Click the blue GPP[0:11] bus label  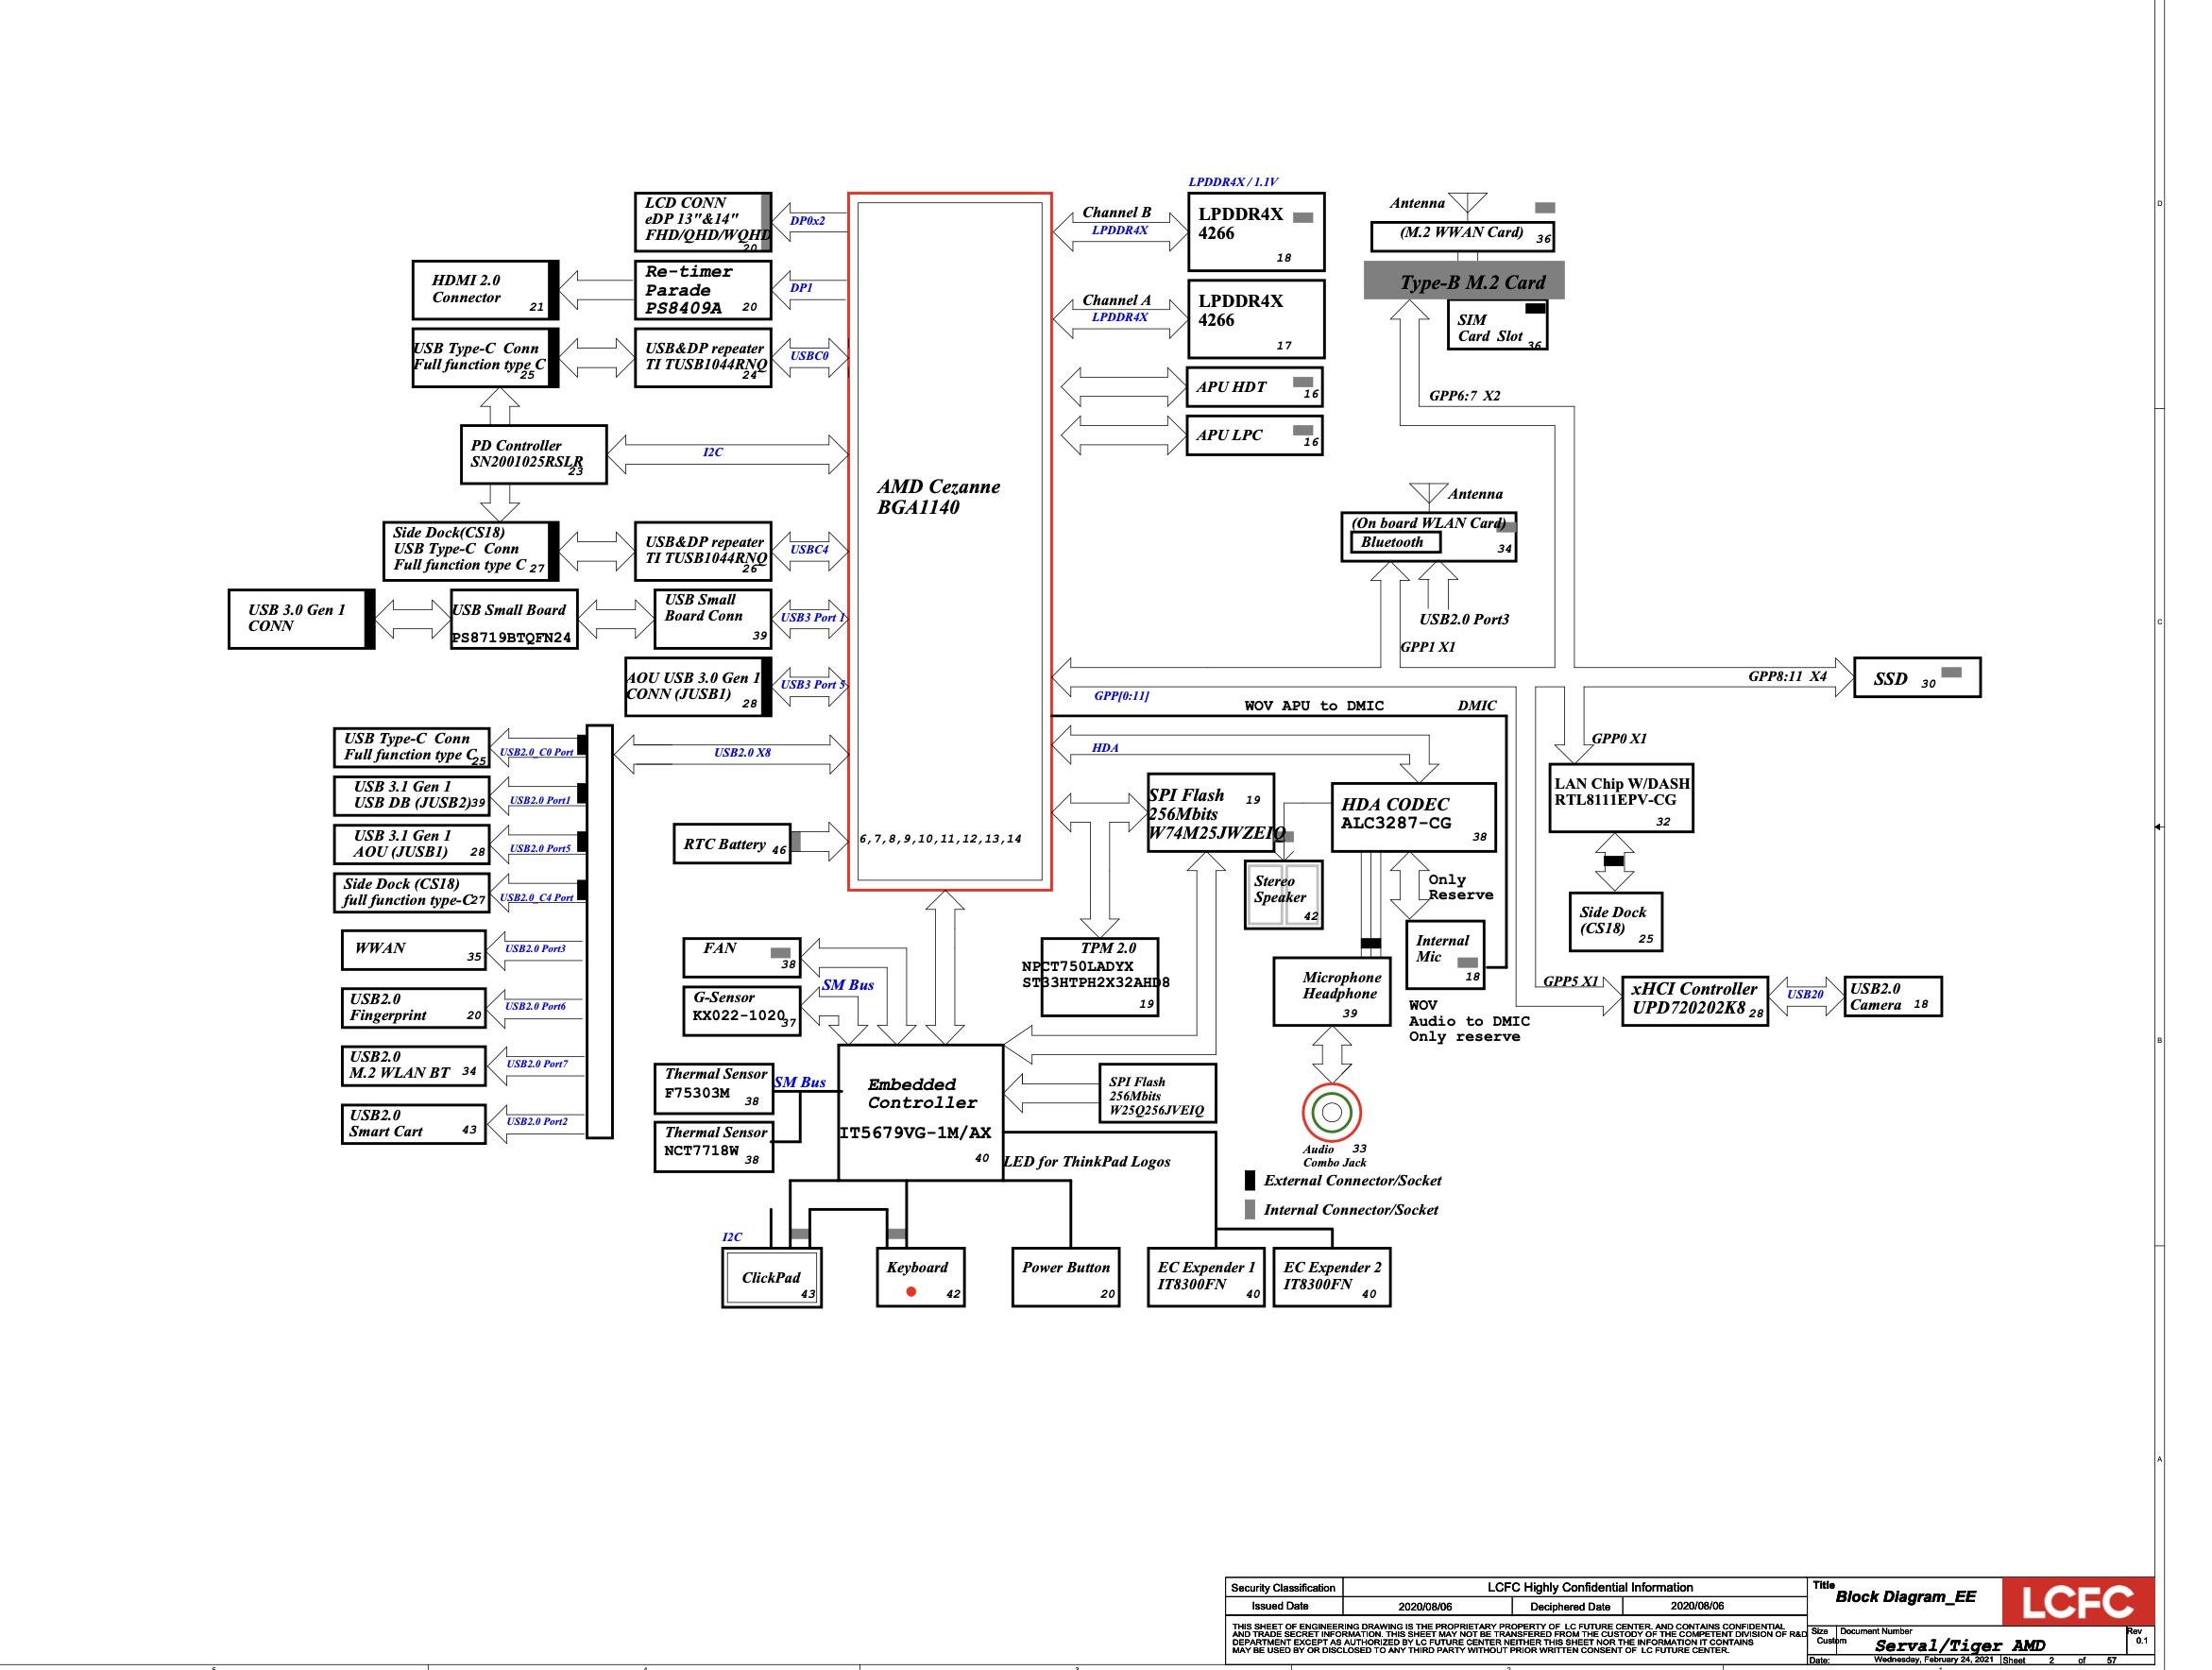pyautogui.click(x=1120, y=695)
